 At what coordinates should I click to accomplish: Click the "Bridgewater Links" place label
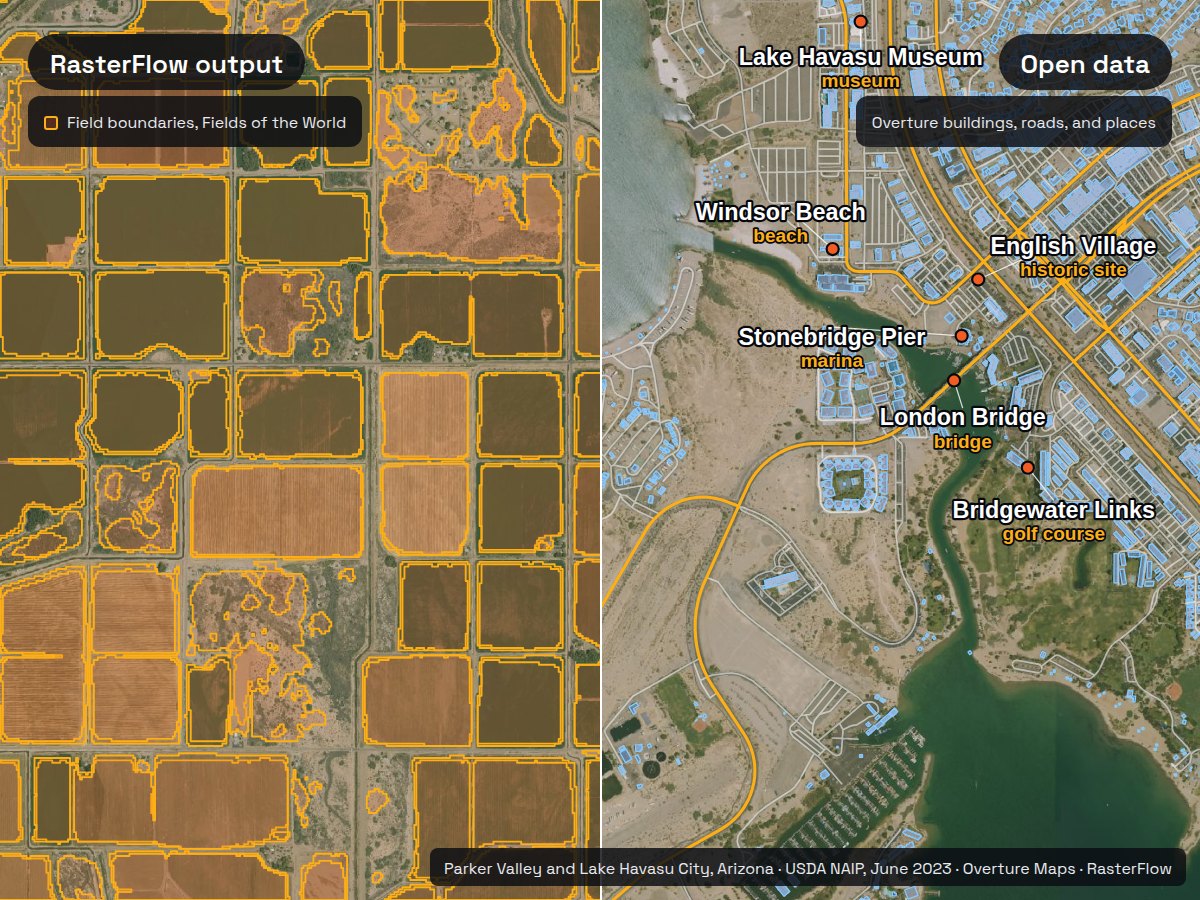(1053, 510)
